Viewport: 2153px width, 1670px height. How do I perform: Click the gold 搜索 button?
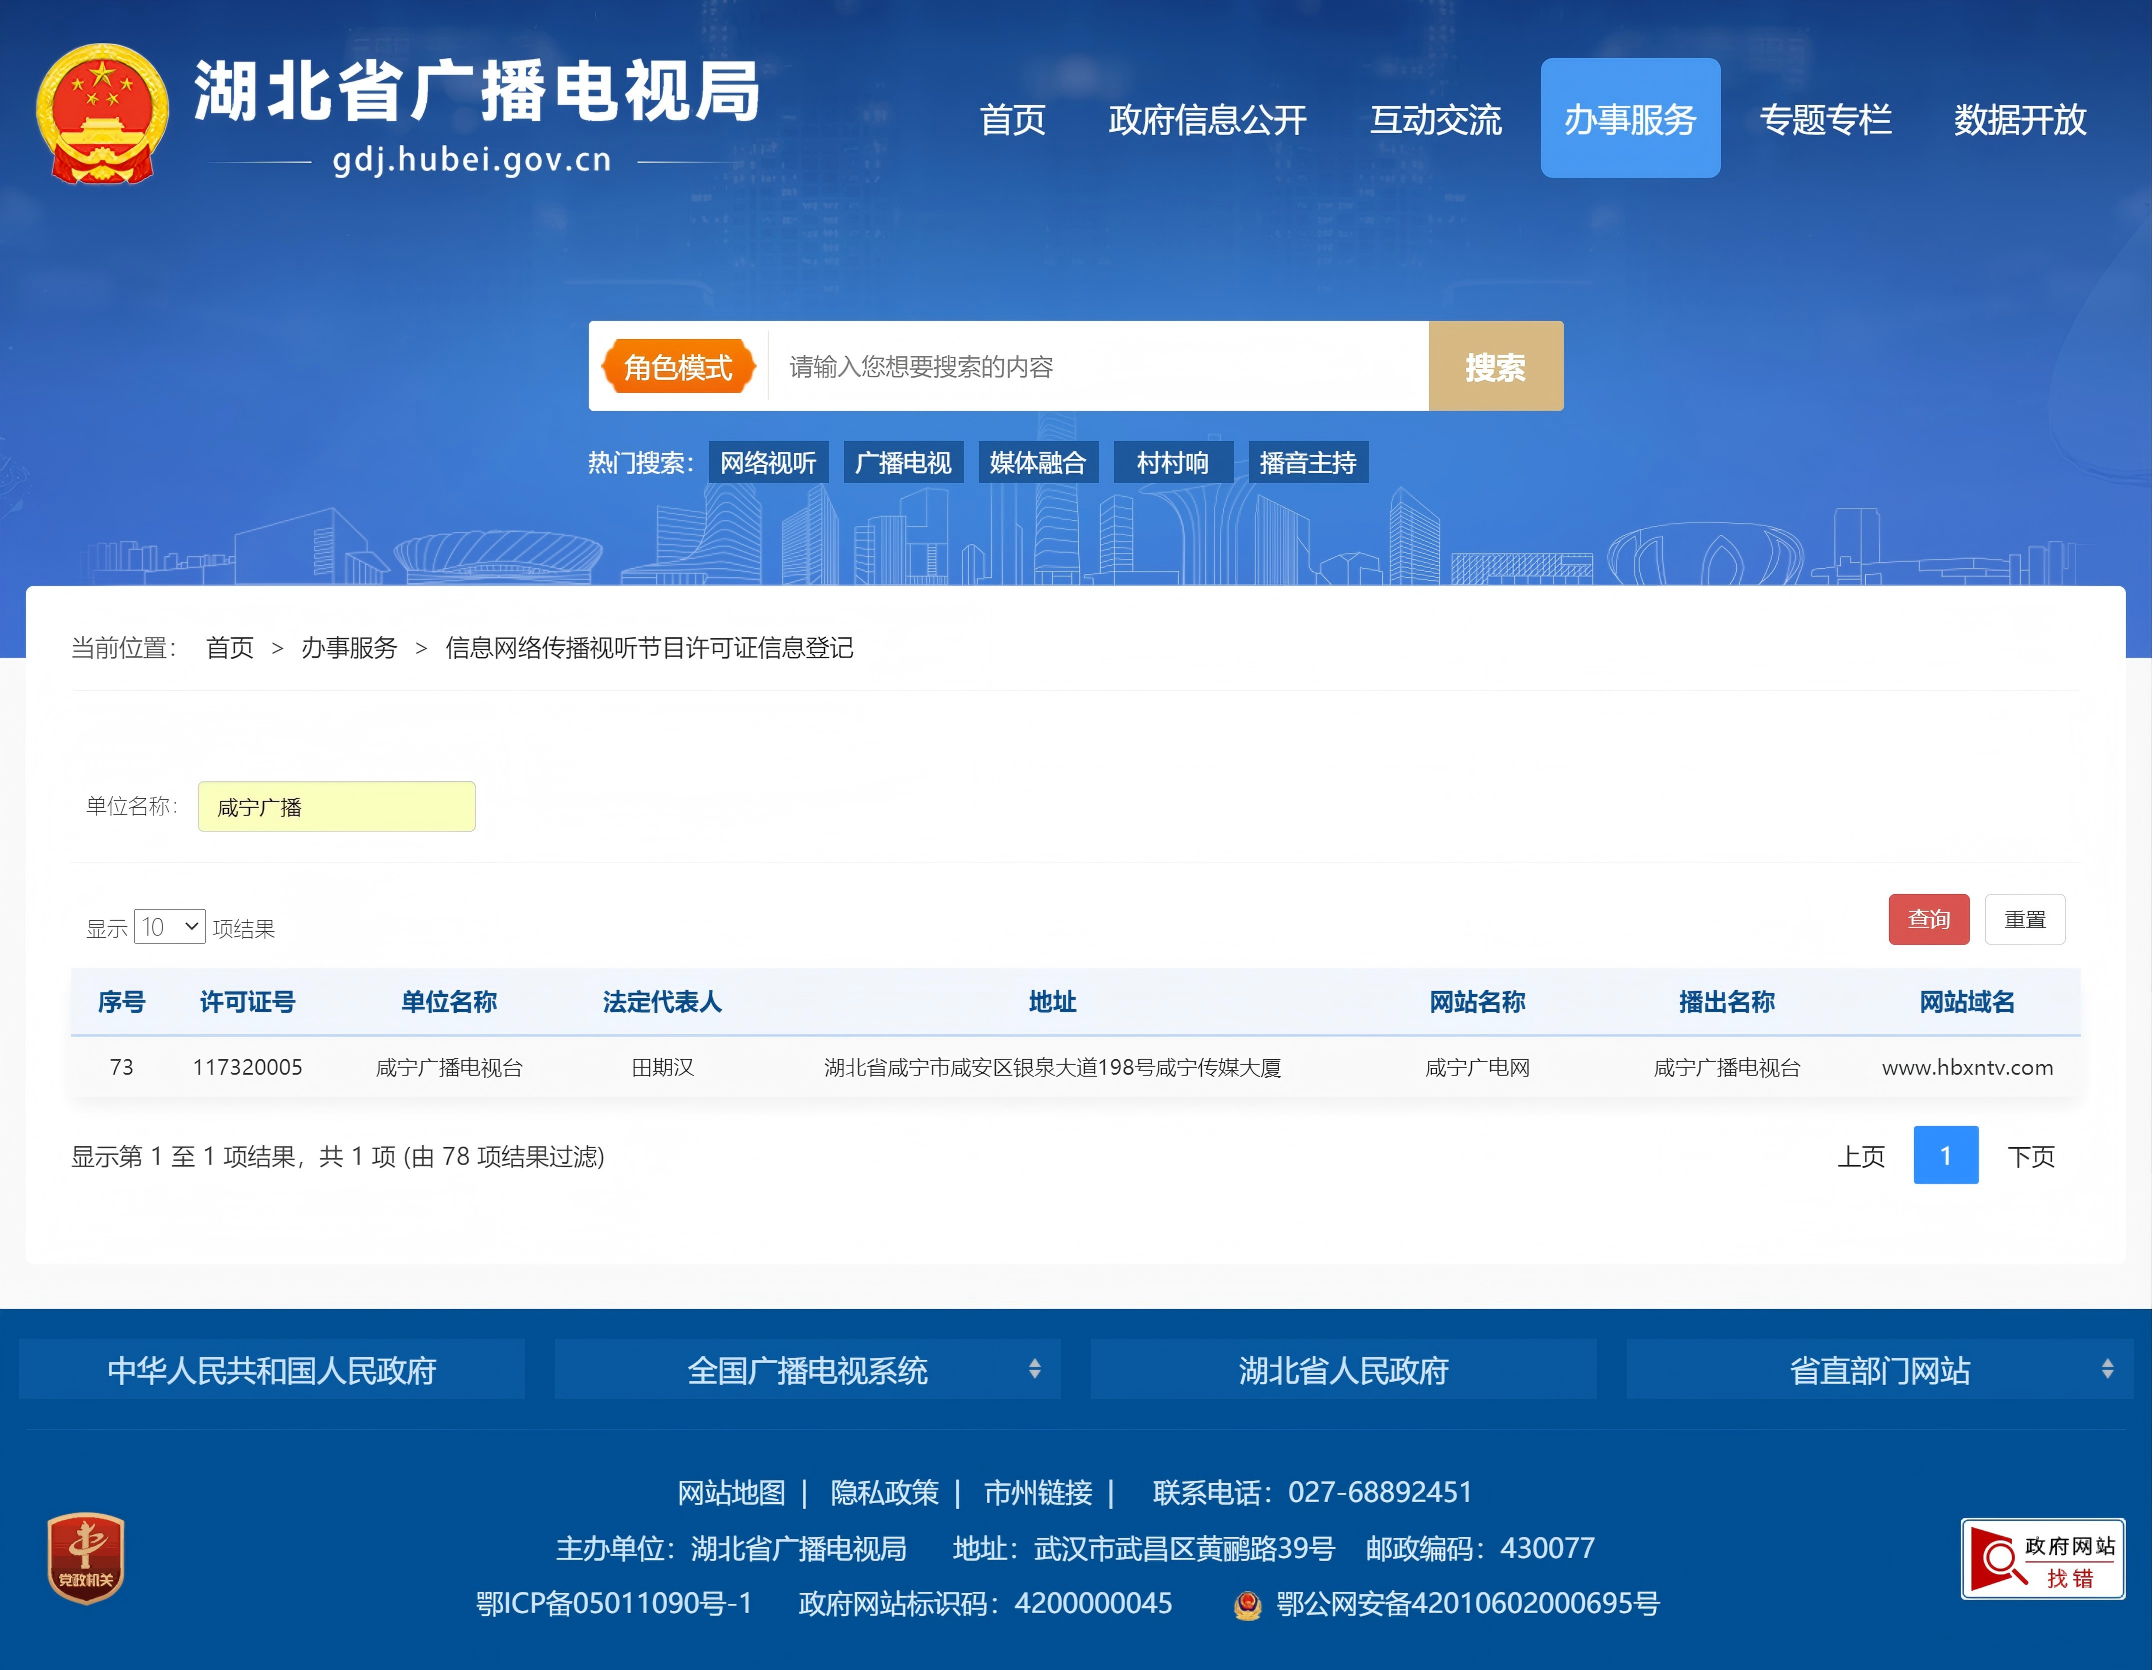(x=1495, y=367)
